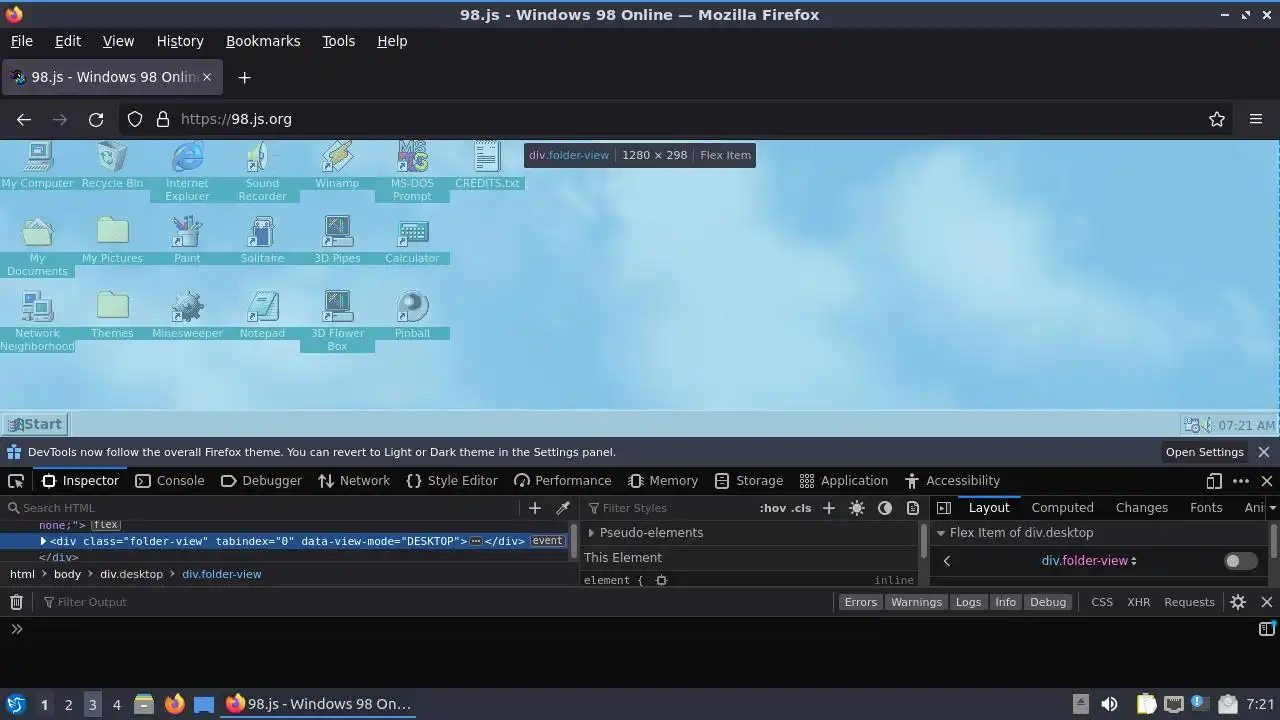Clear the console output with trash icon
This screenshot has width=1280, height=720.
pyautogui.click(x=16, y=602)
